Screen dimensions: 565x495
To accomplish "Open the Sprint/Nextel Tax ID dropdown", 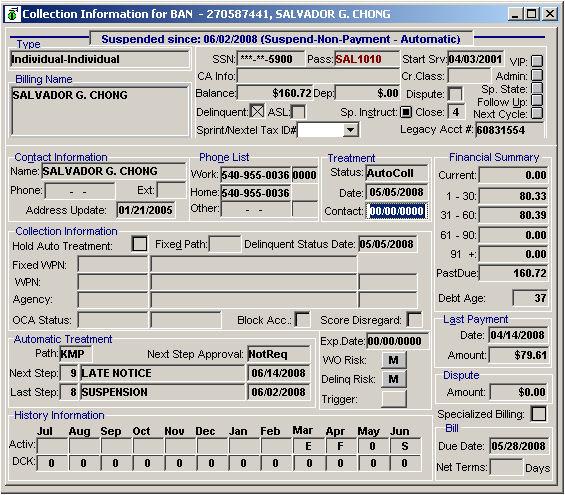I will (x=350, y=130).
